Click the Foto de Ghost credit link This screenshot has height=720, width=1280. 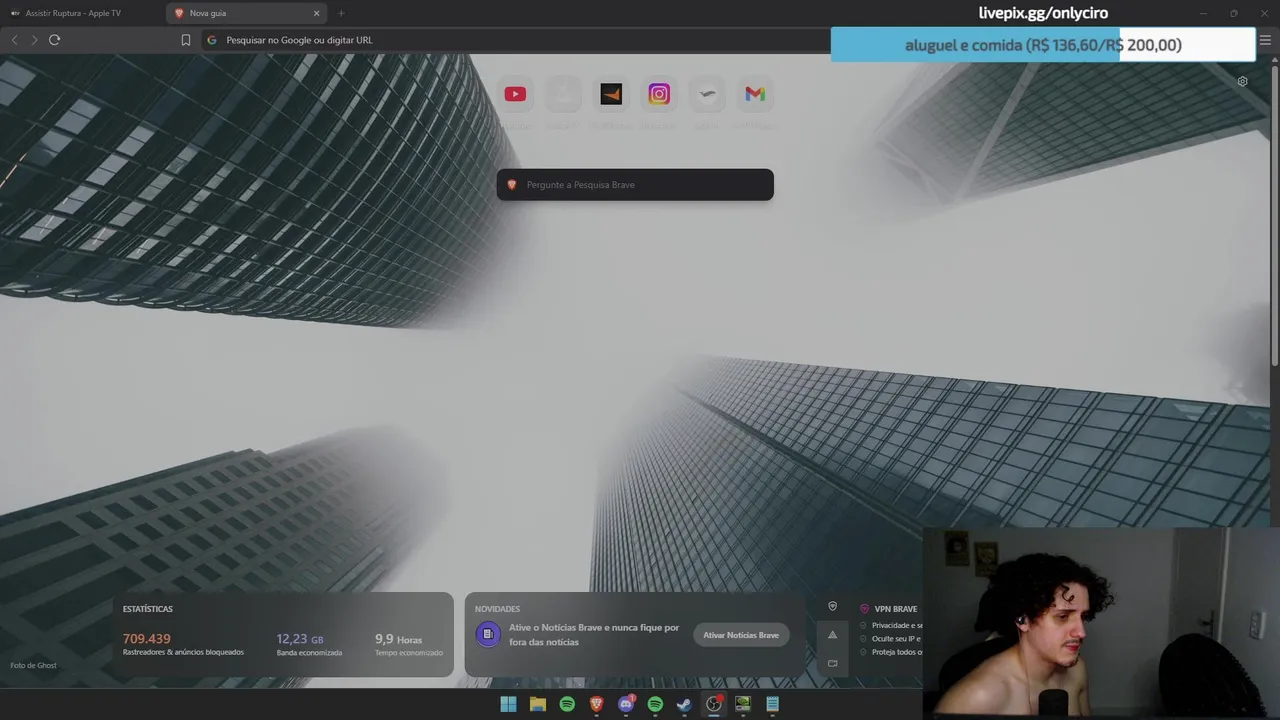pyautogui.click(x=33, y=665)
